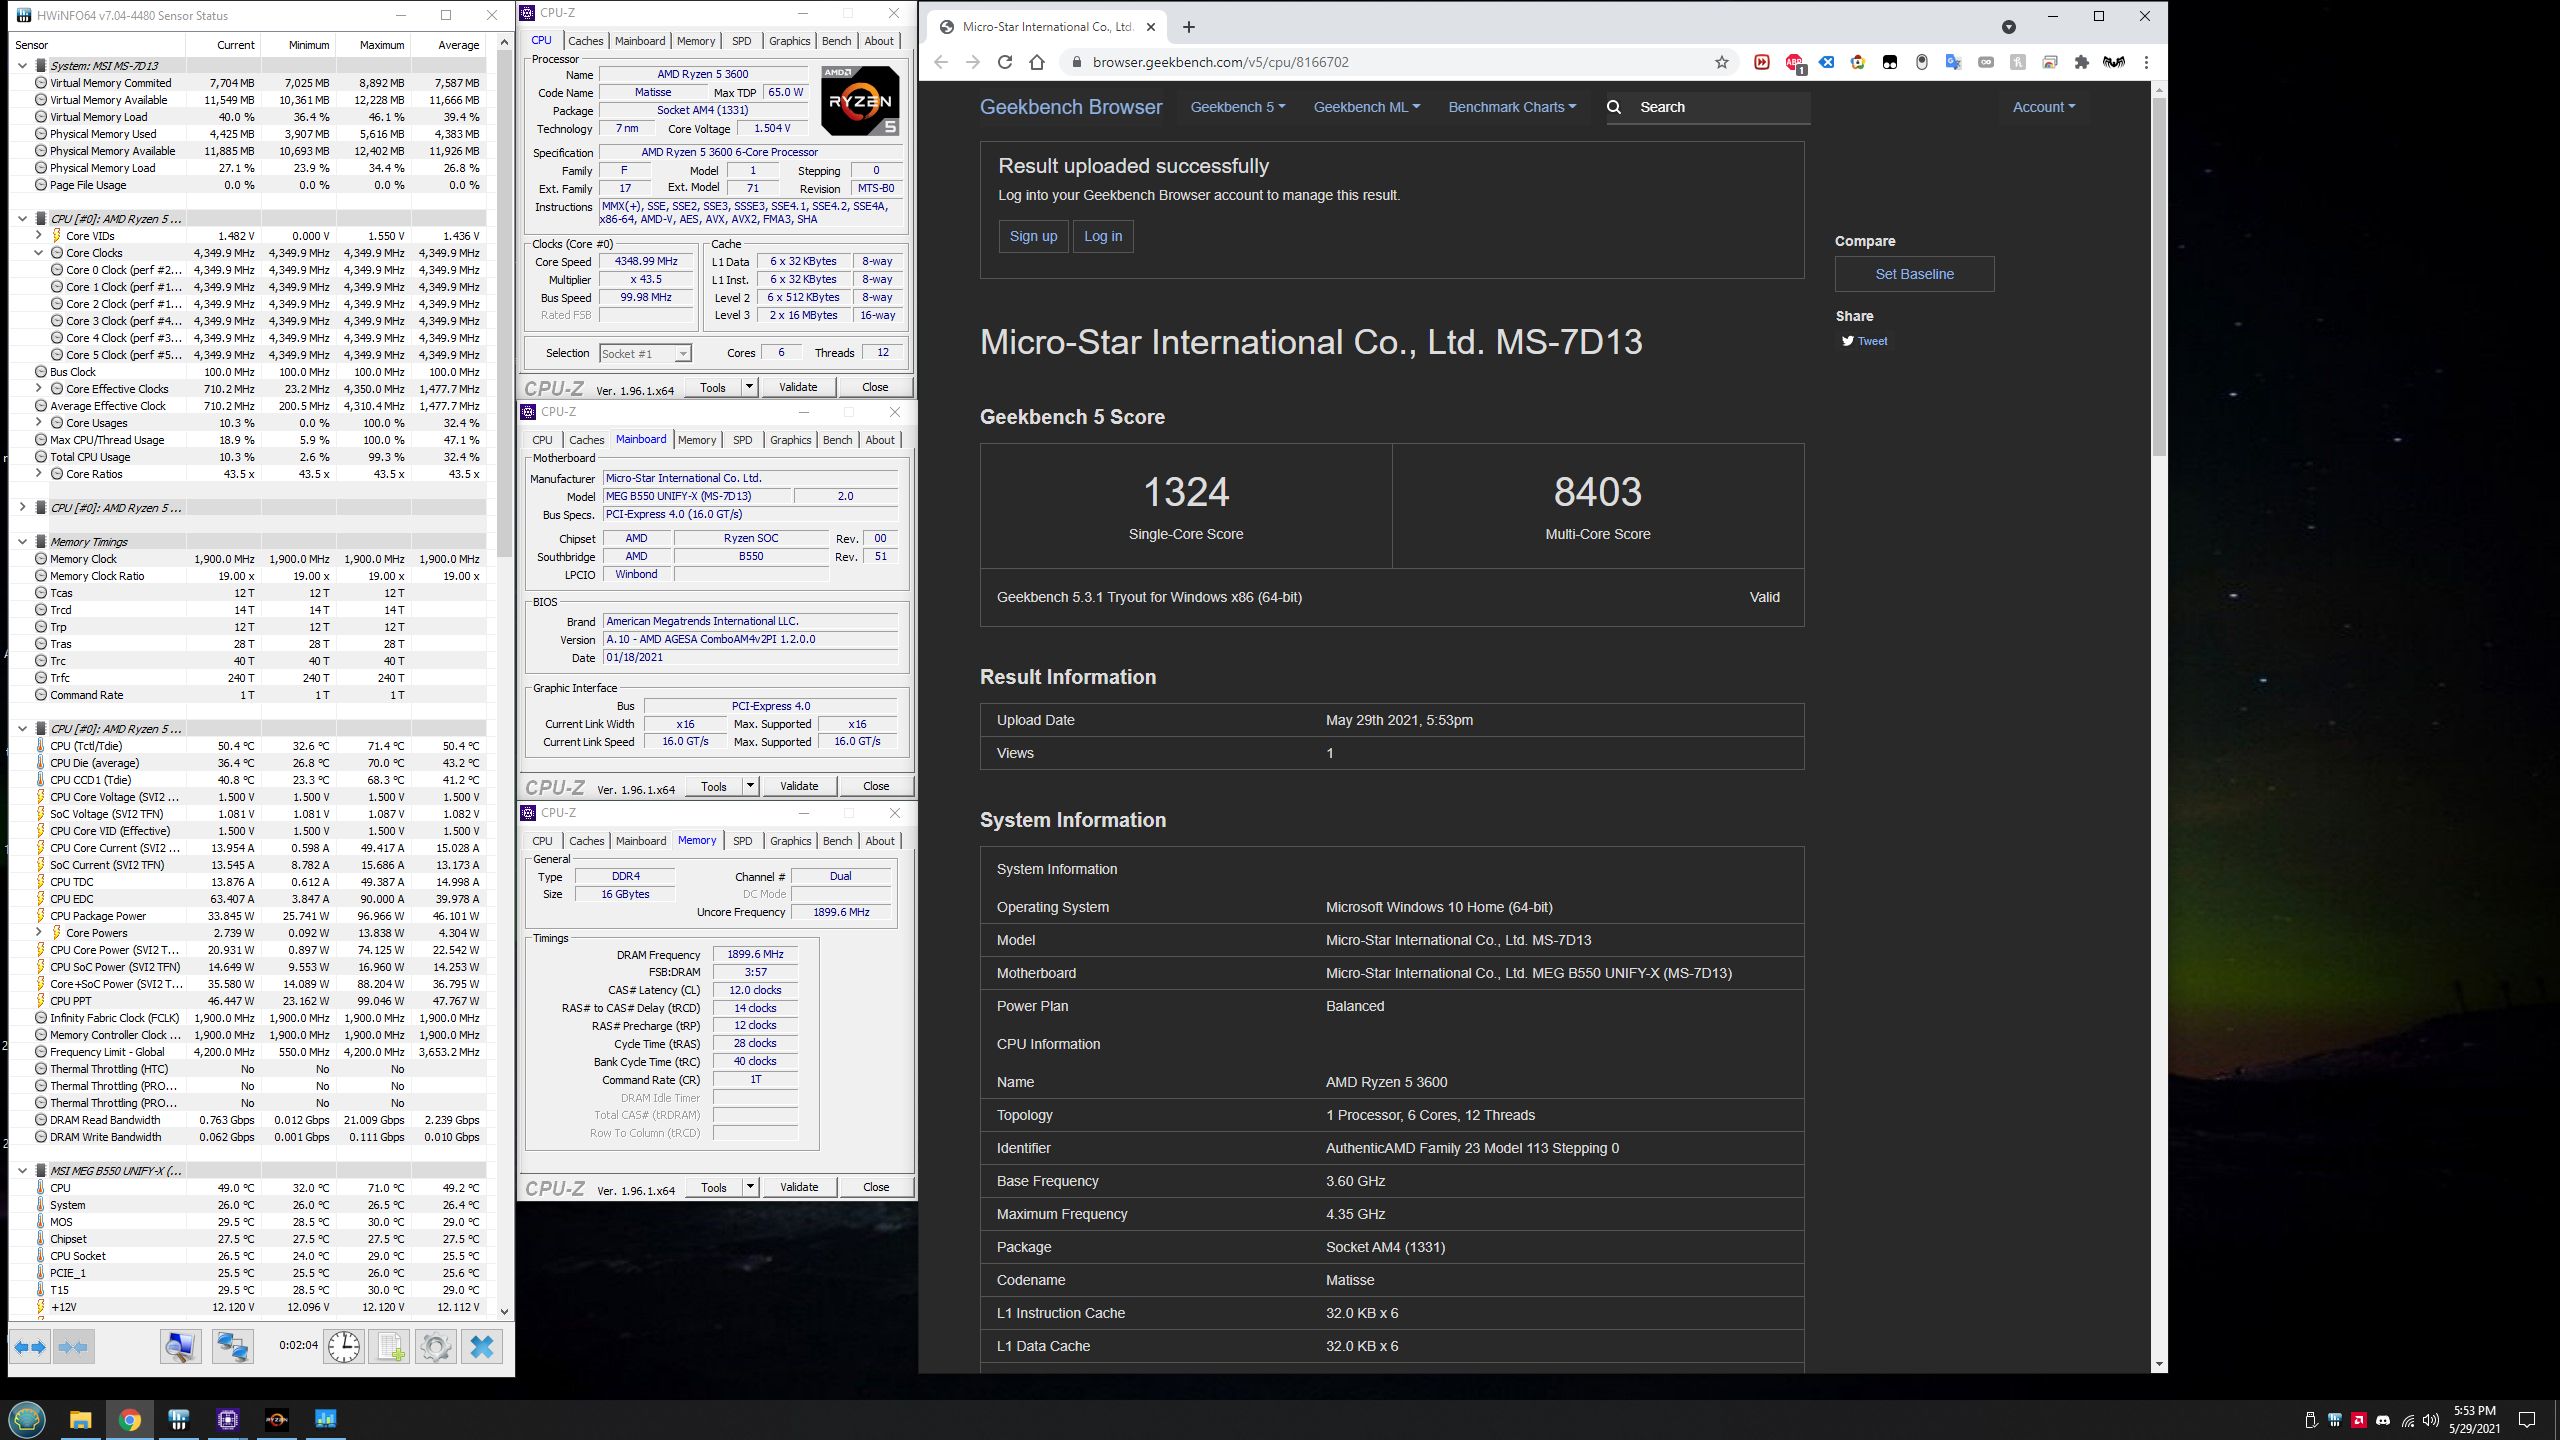Open the Geekbench Browser home link
The image size is (2560, 1440).
(1071, 107)
